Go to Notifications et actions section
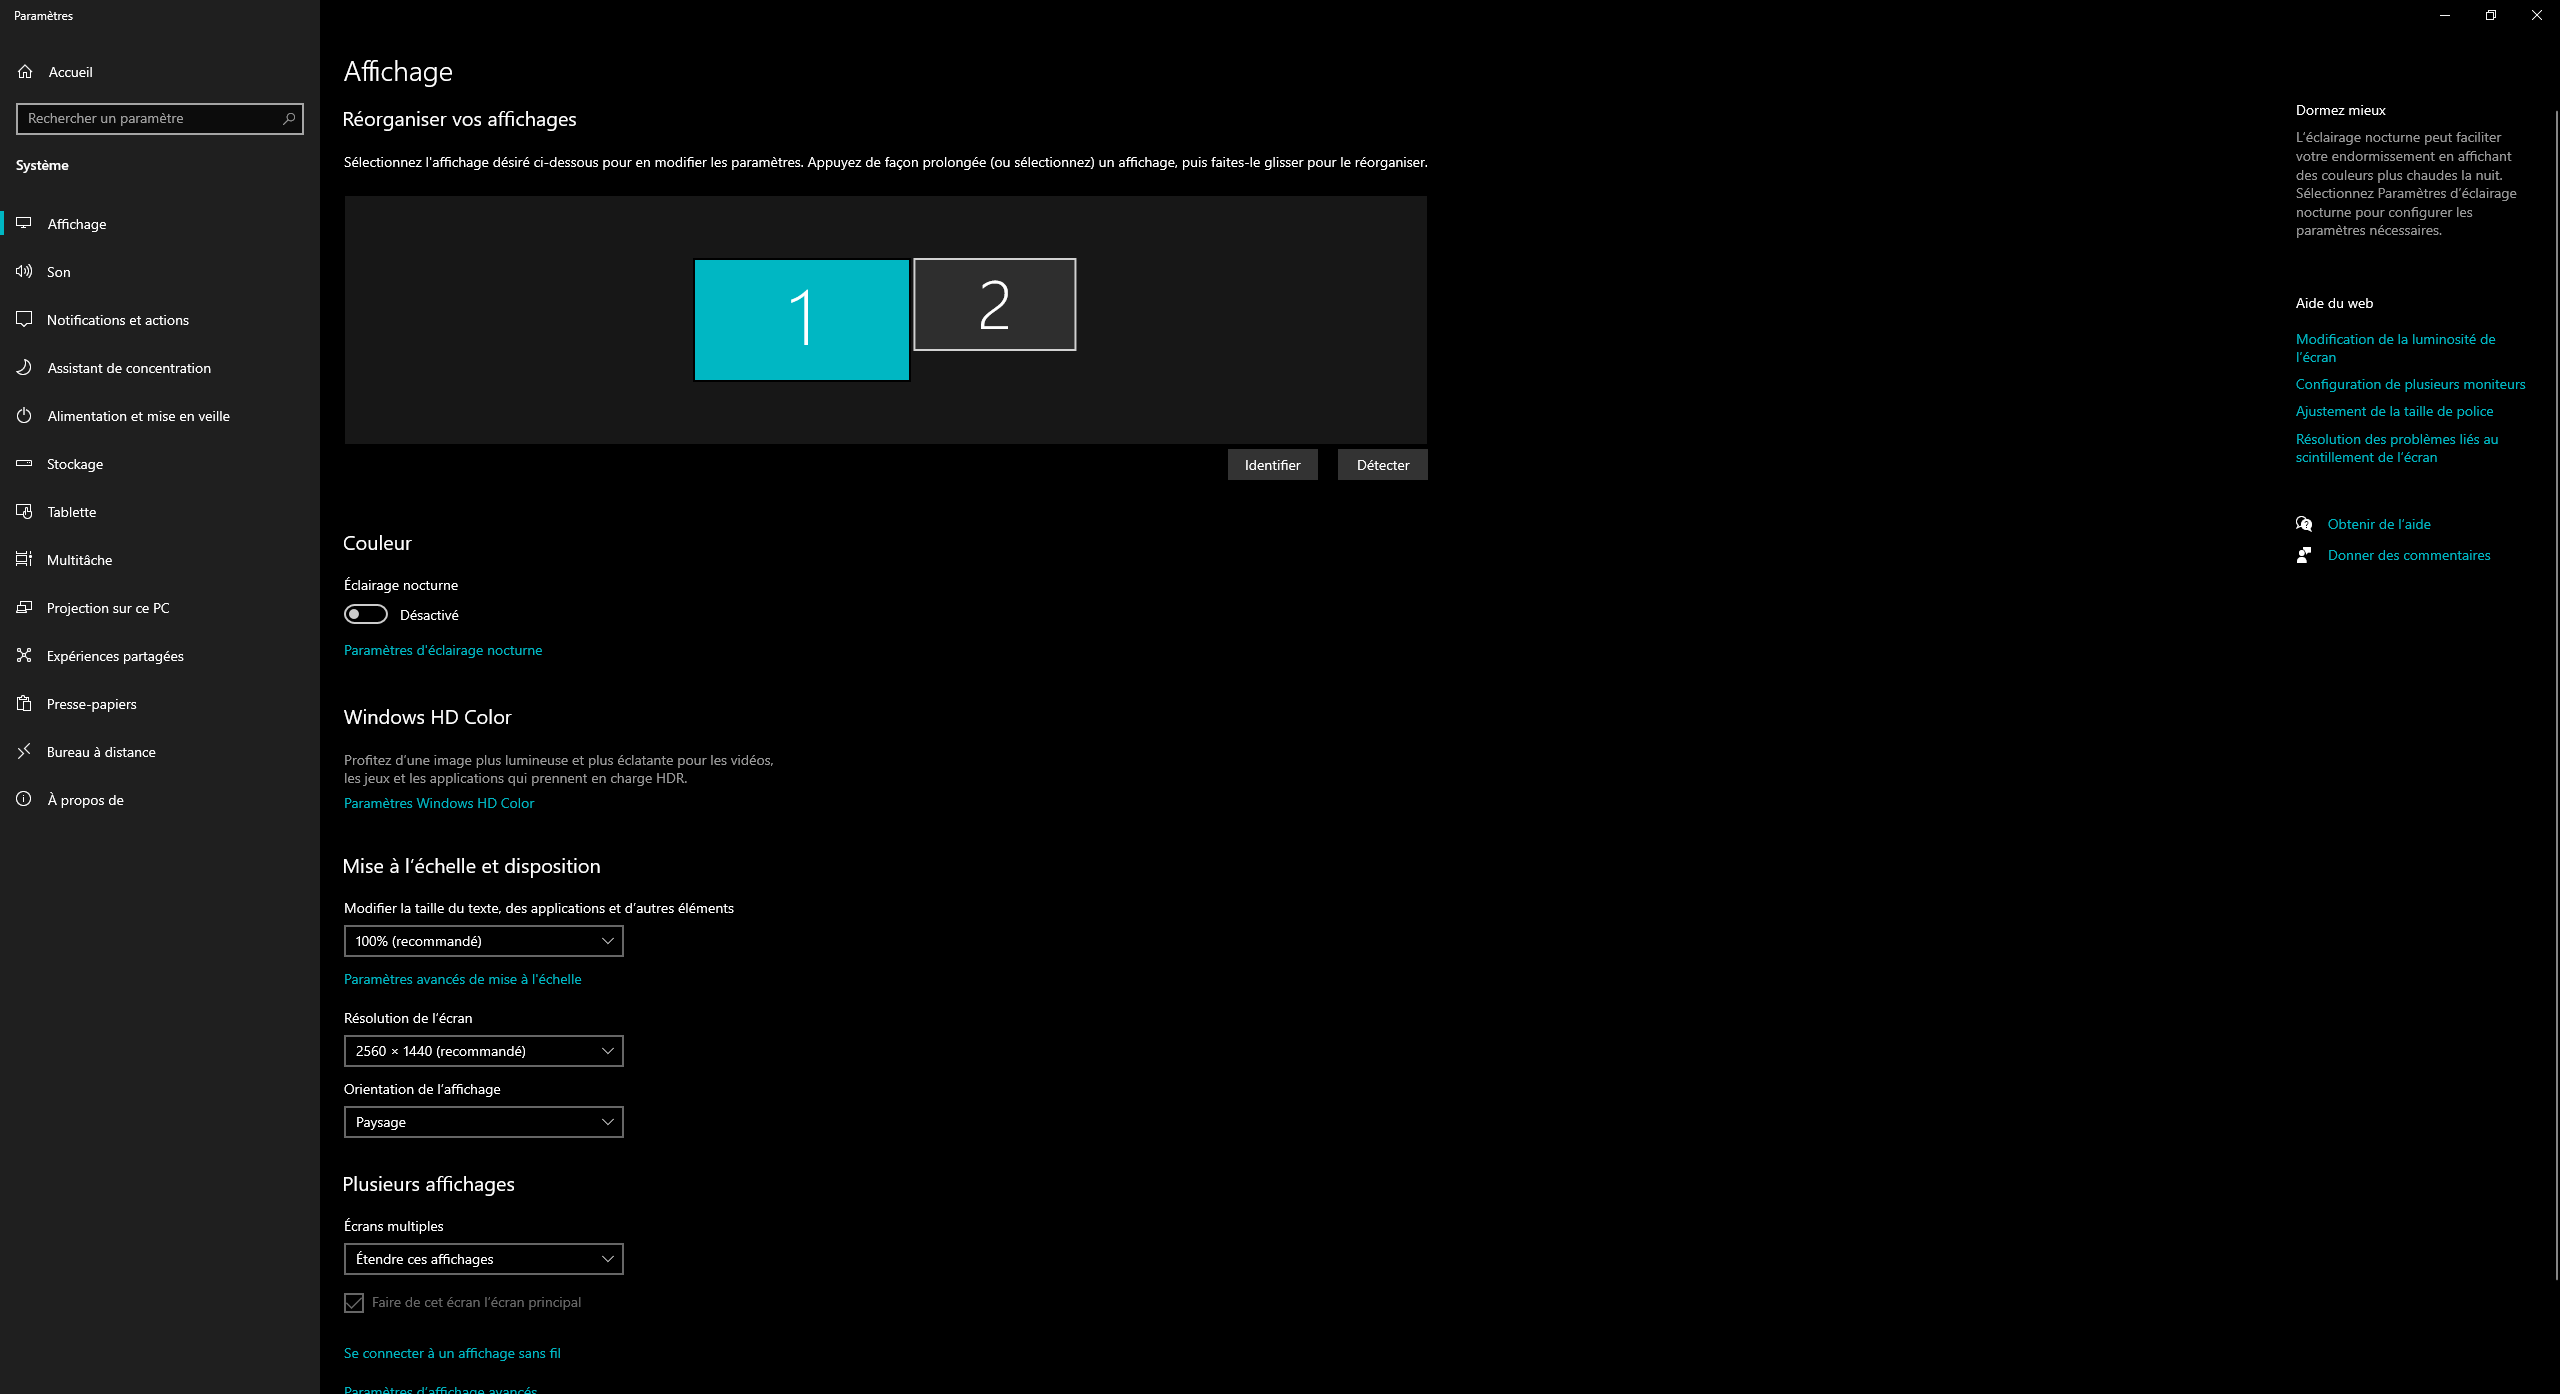Viewport: 2560px width, 1394px height. [x=117, y=320]
